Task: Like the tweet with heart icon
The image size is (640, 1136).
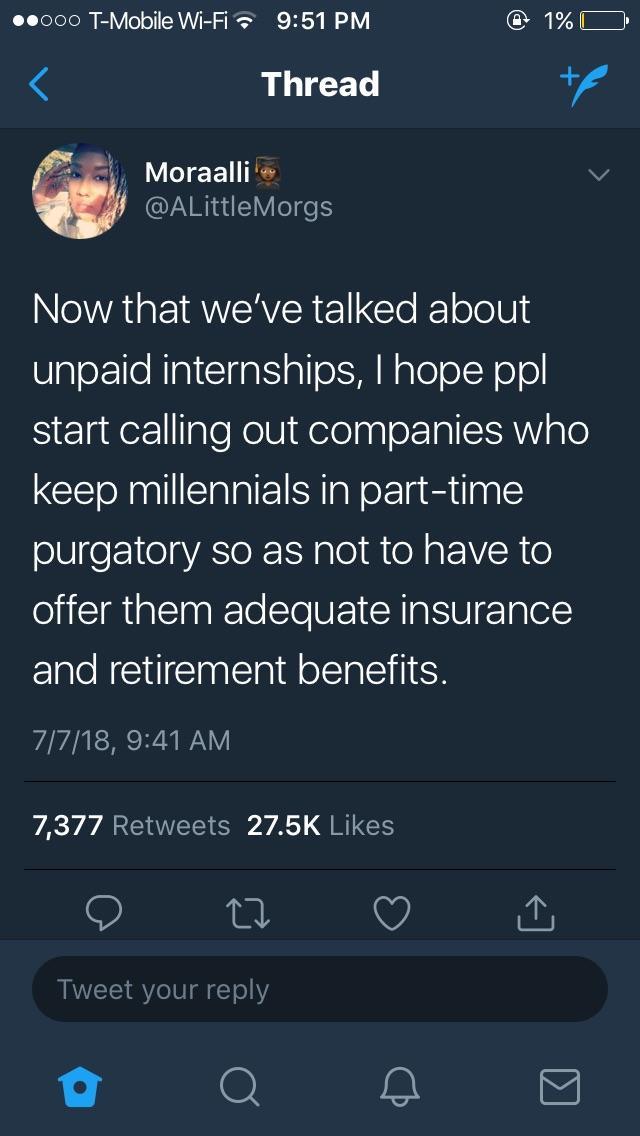Action: click(x=390, y=911)
